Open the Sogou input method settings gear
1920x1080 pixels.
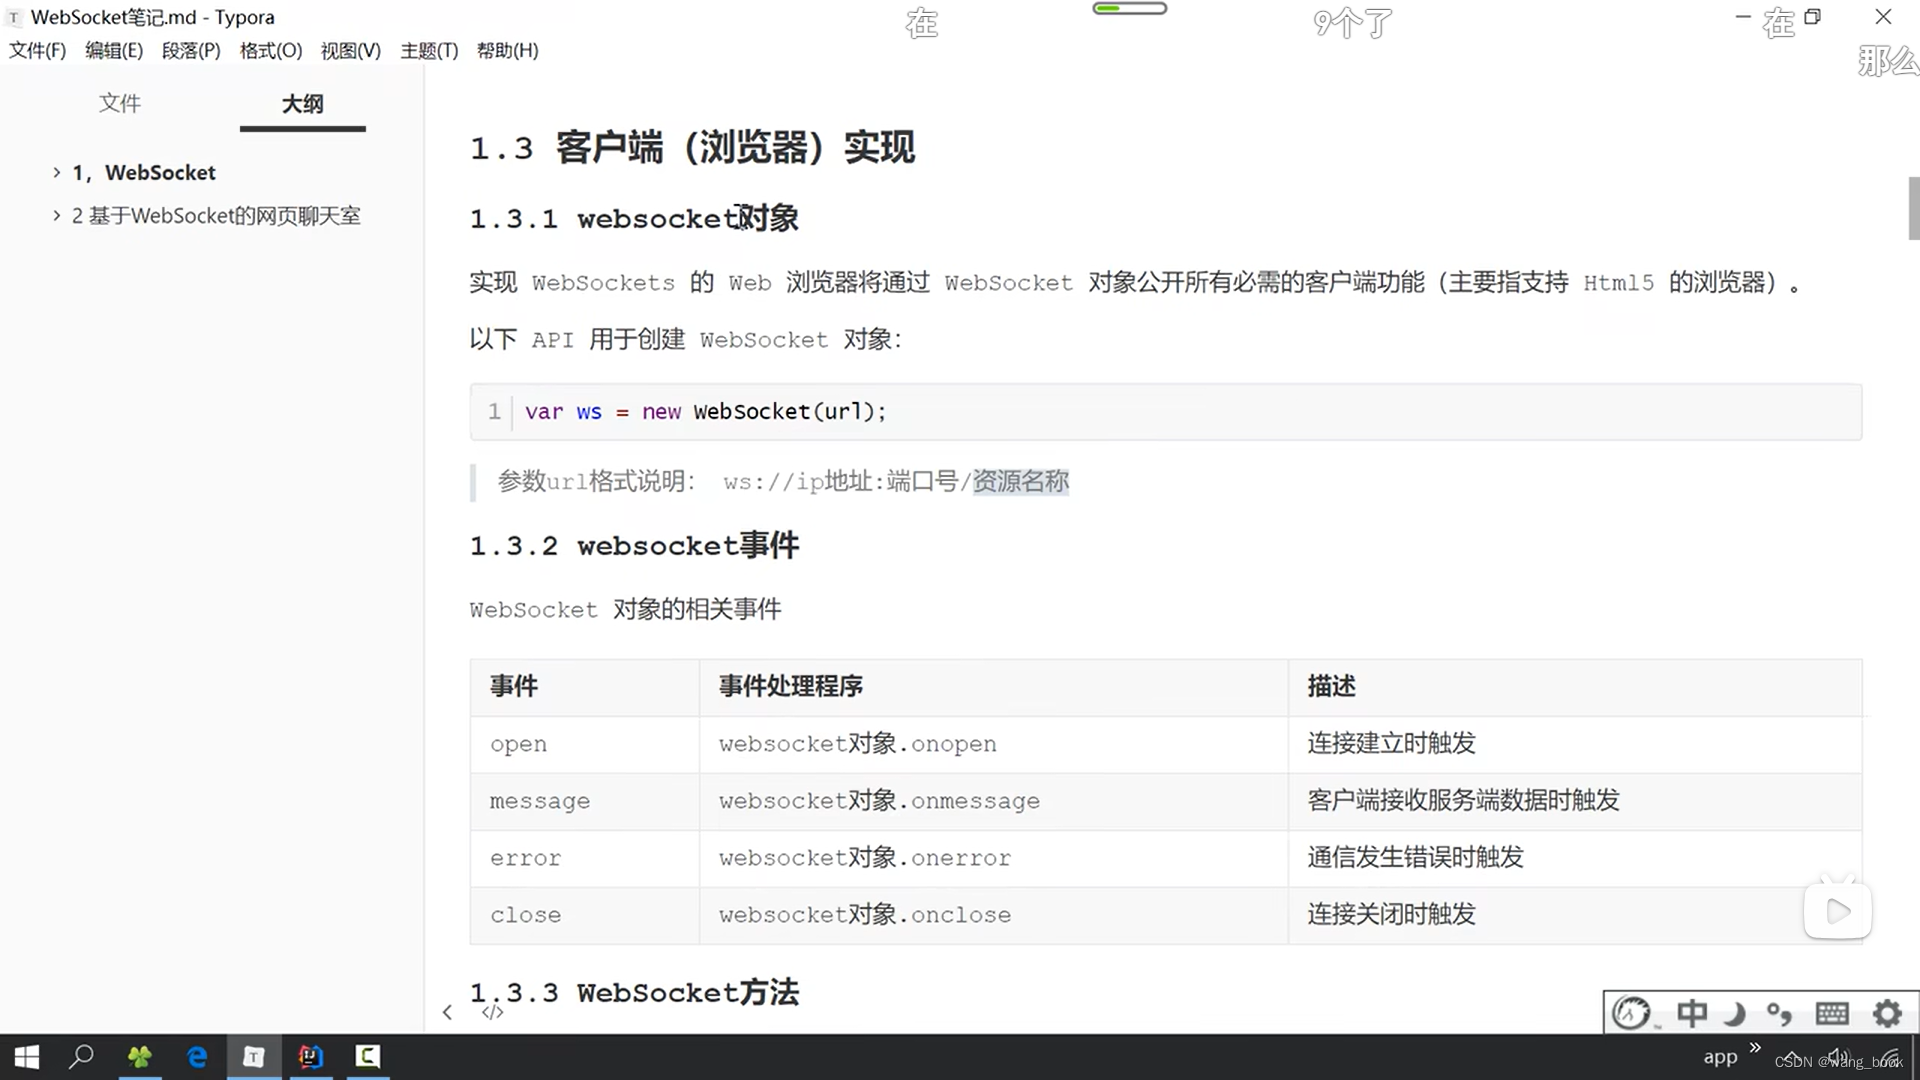click(x=1886, y=1013)
